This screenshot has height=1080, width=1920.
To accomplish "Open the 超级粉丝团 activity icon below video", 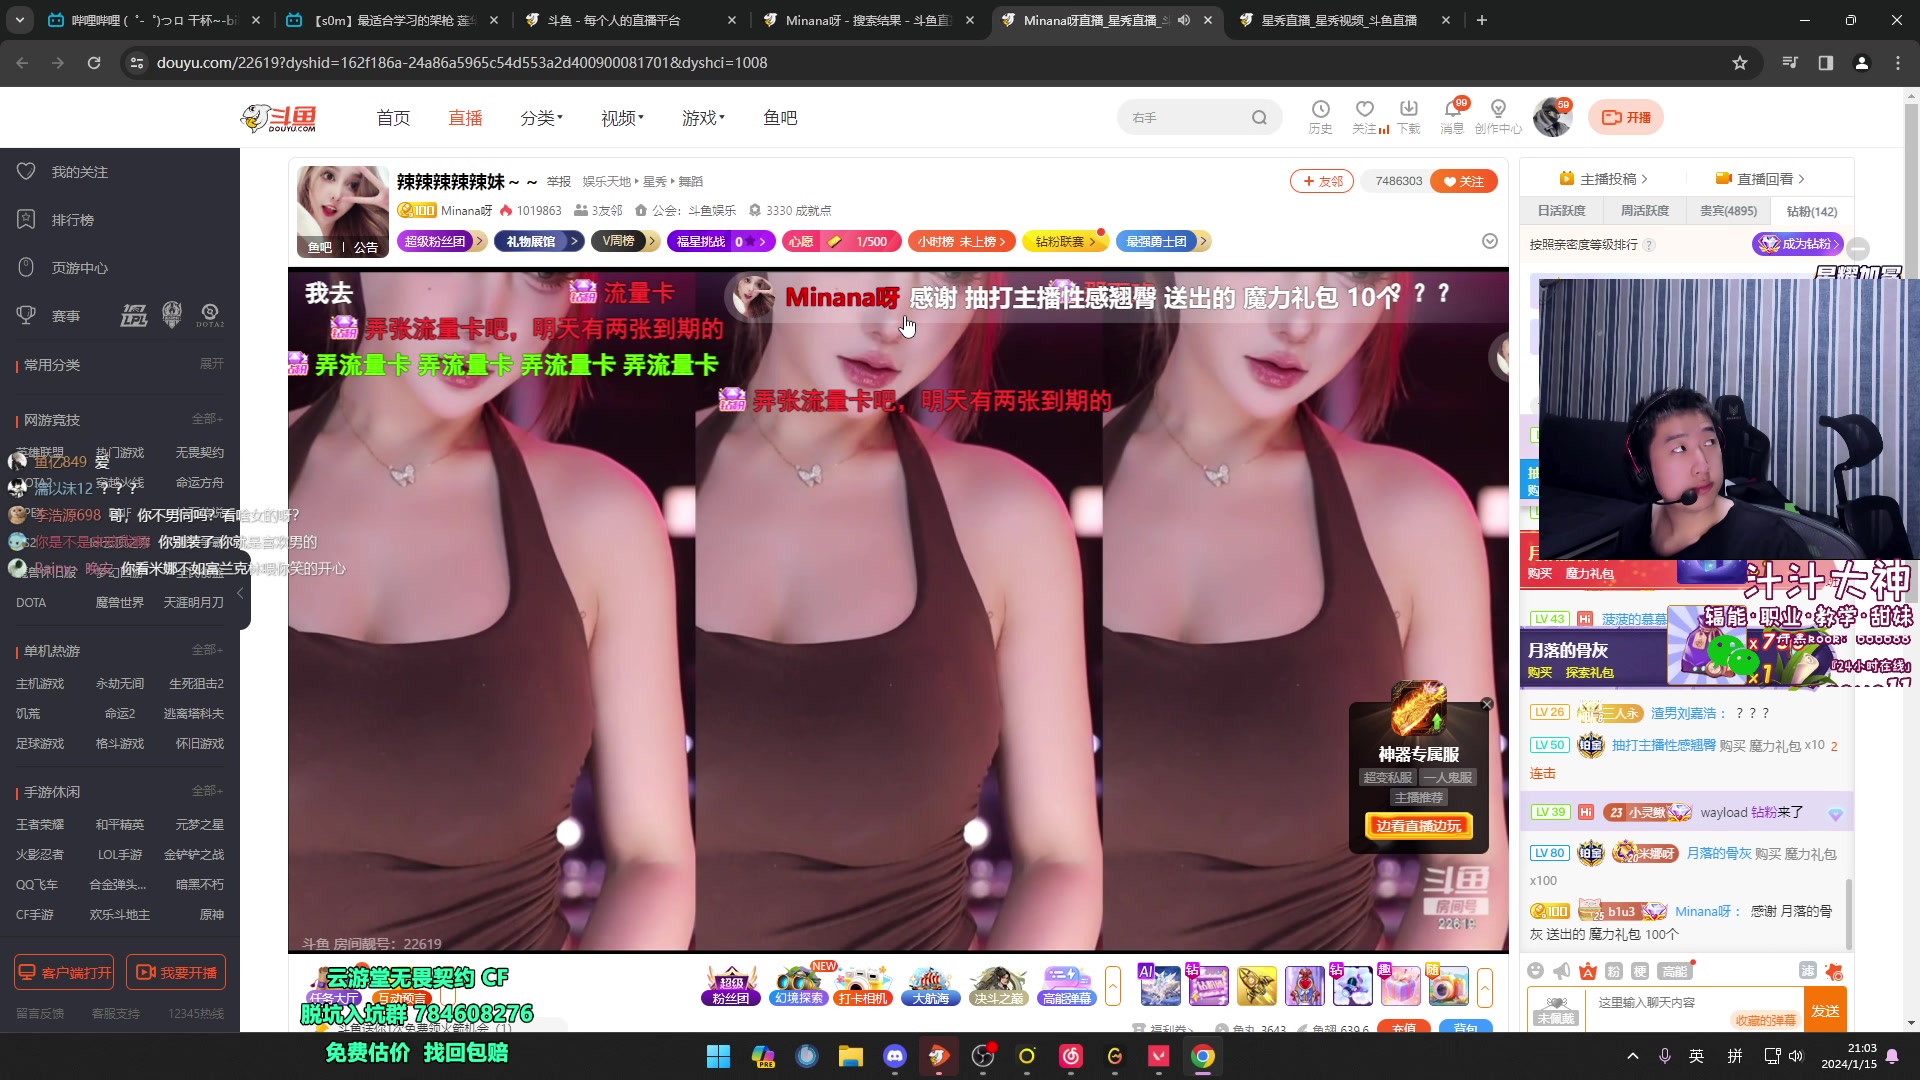I will click(x=730, y=985).
